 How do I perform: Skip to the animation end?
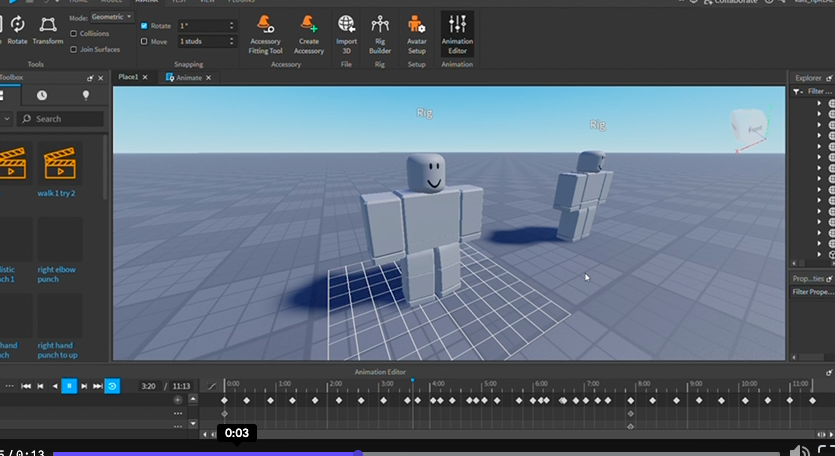(x=97, y=386)
